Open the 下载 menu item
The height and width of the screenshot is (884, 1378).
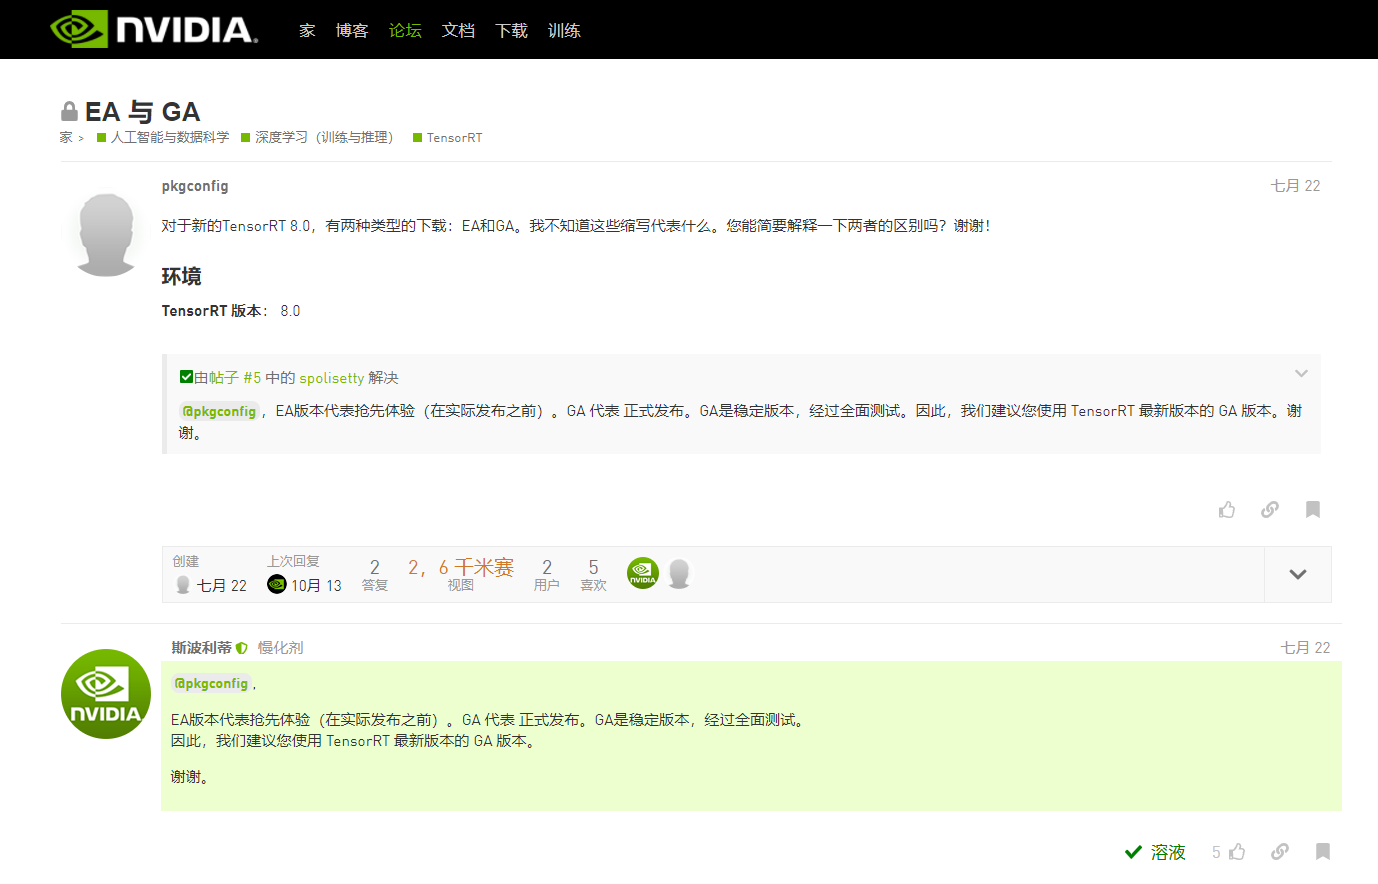pyautogui.click(x=511, y=31)
